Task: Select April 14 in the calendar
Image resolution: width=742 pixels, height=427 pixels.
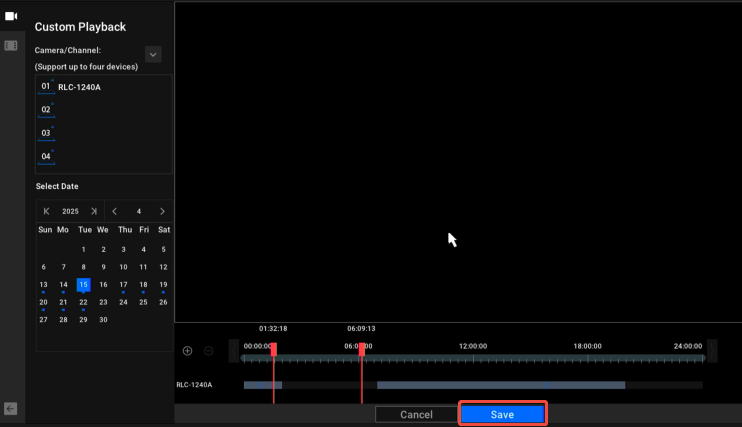Action: pyautogui.click(x=63, y=285)
